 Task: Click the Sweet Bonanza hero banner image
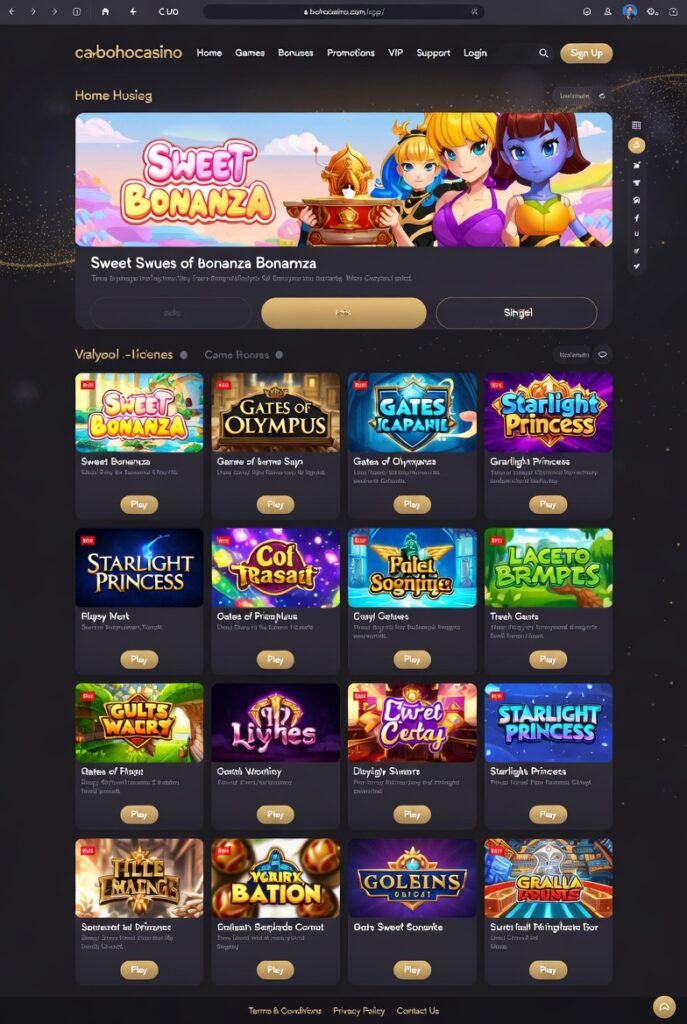point(344,179)
